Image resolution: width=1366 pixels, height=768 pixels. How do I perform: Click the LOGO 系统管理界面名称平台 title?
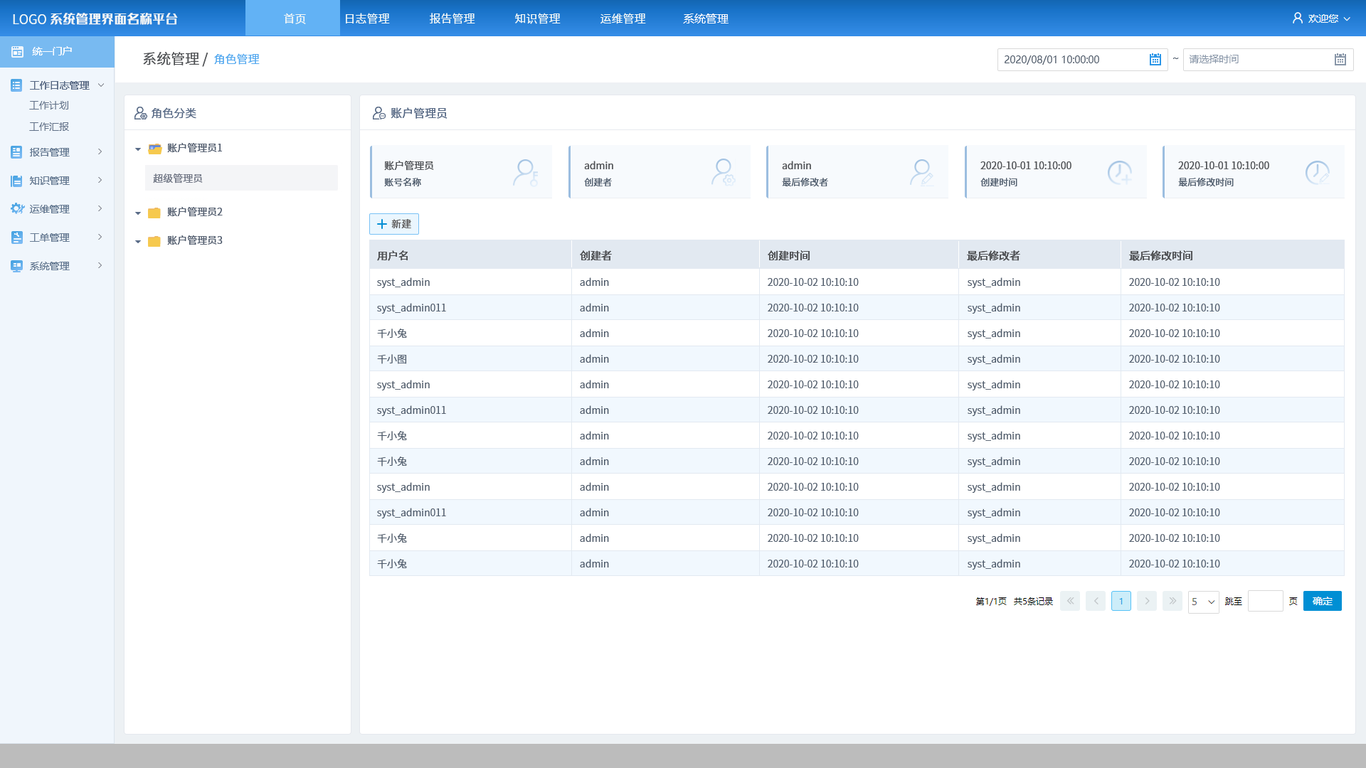click(x=95, y=19)
